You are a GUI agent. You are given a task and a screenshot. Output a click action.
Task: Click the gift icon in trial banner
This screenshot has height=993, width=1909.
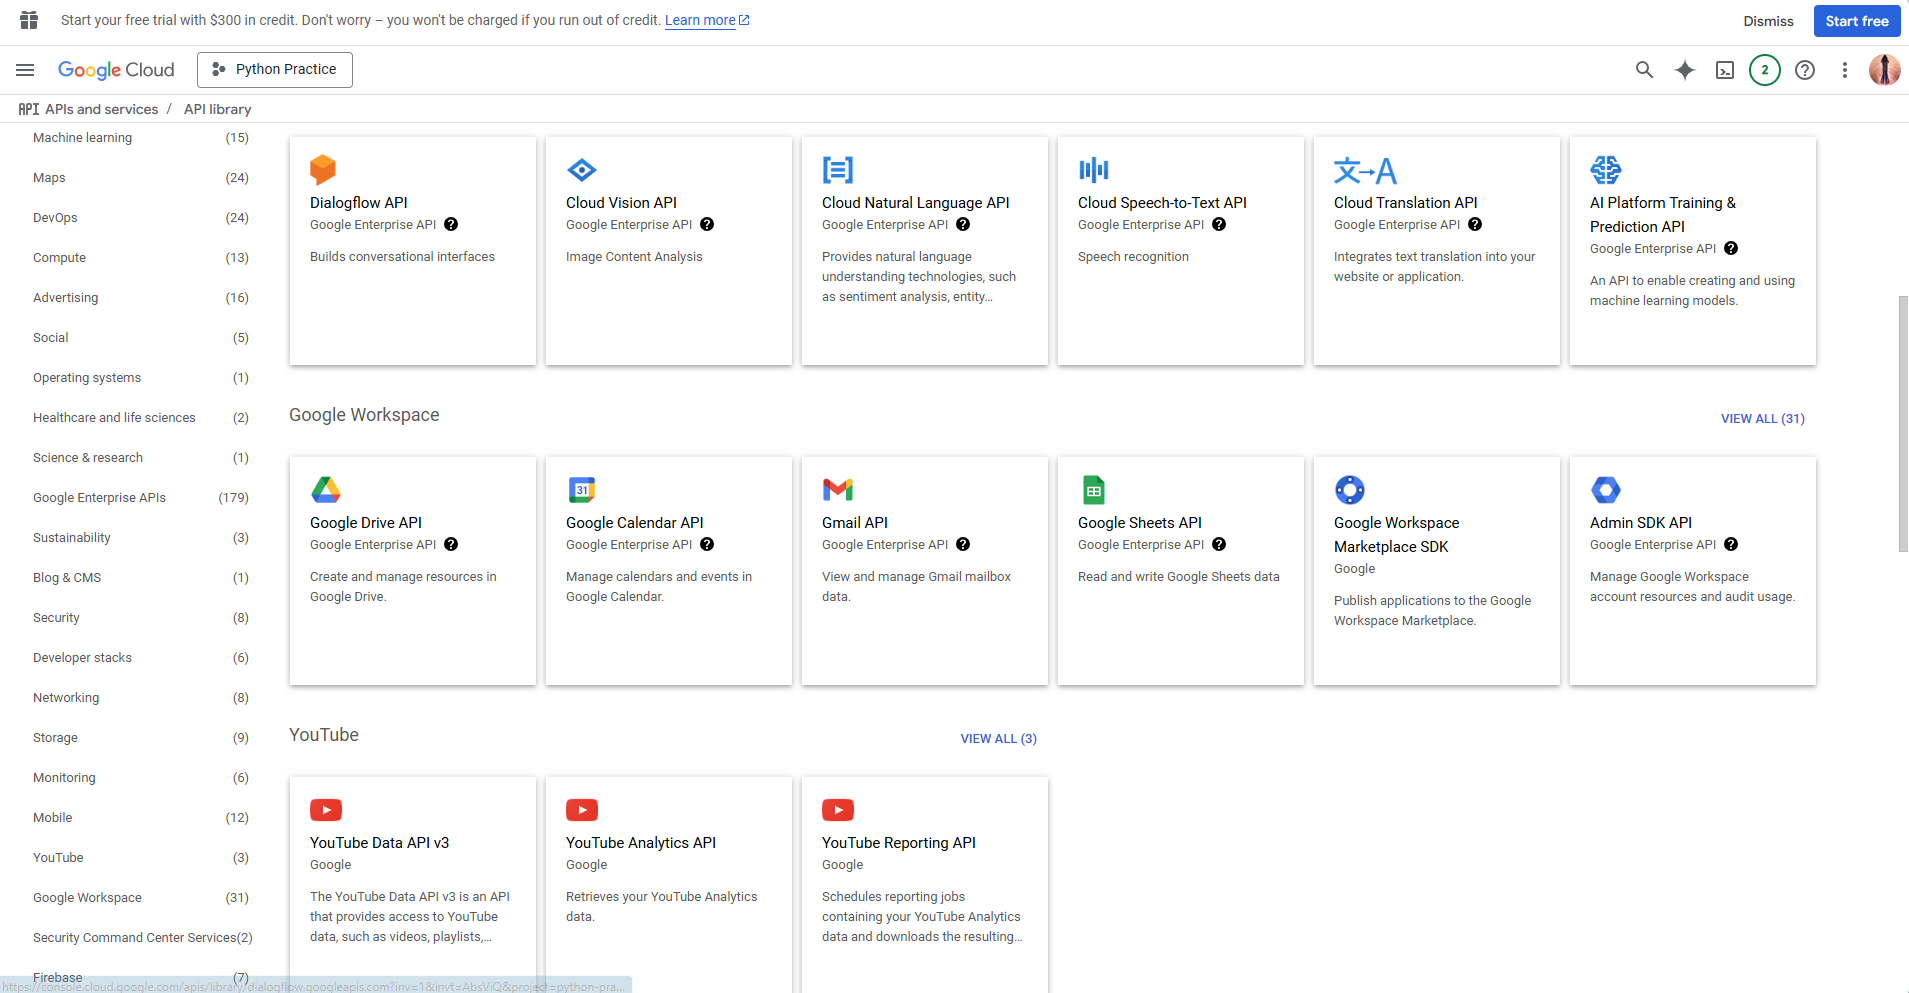pyautogui.click(x=29, y=20)
